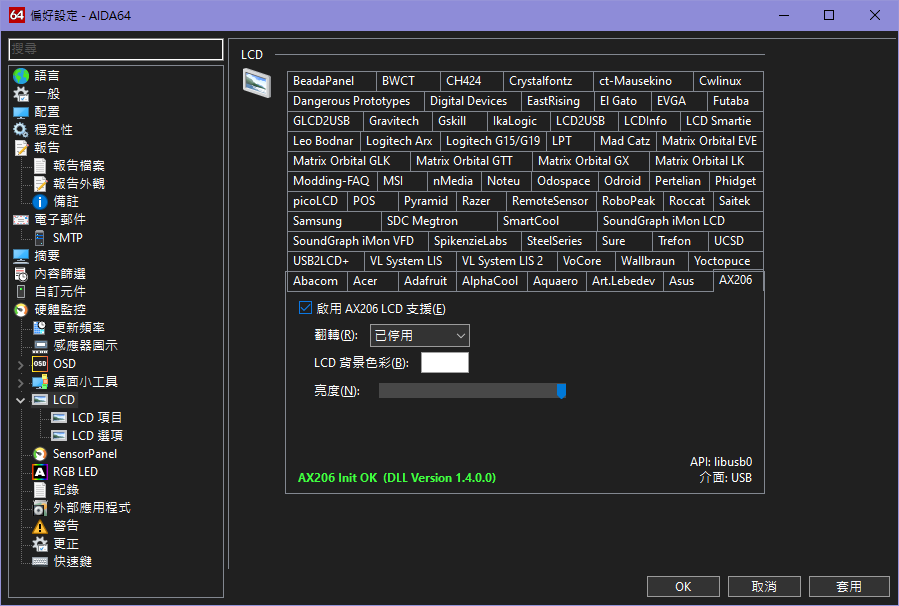Screen dimensions: 899x606
Task: Open the Asus tab
Action: coord(689,282)
